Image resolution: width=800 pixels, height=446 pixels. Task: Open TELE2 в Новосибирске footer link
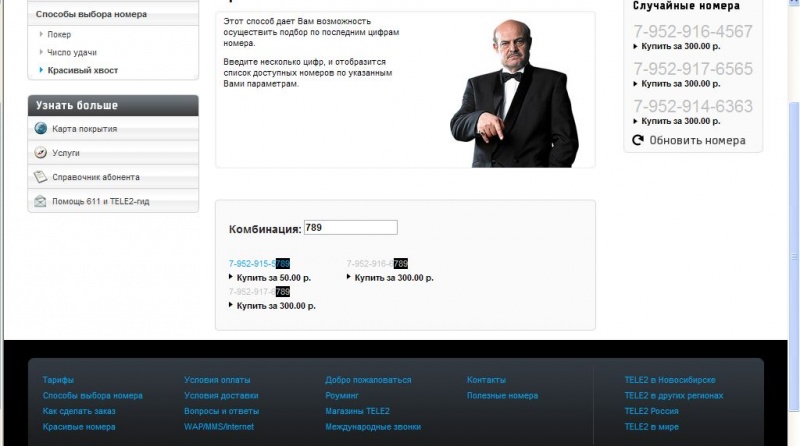click(670, 380)
